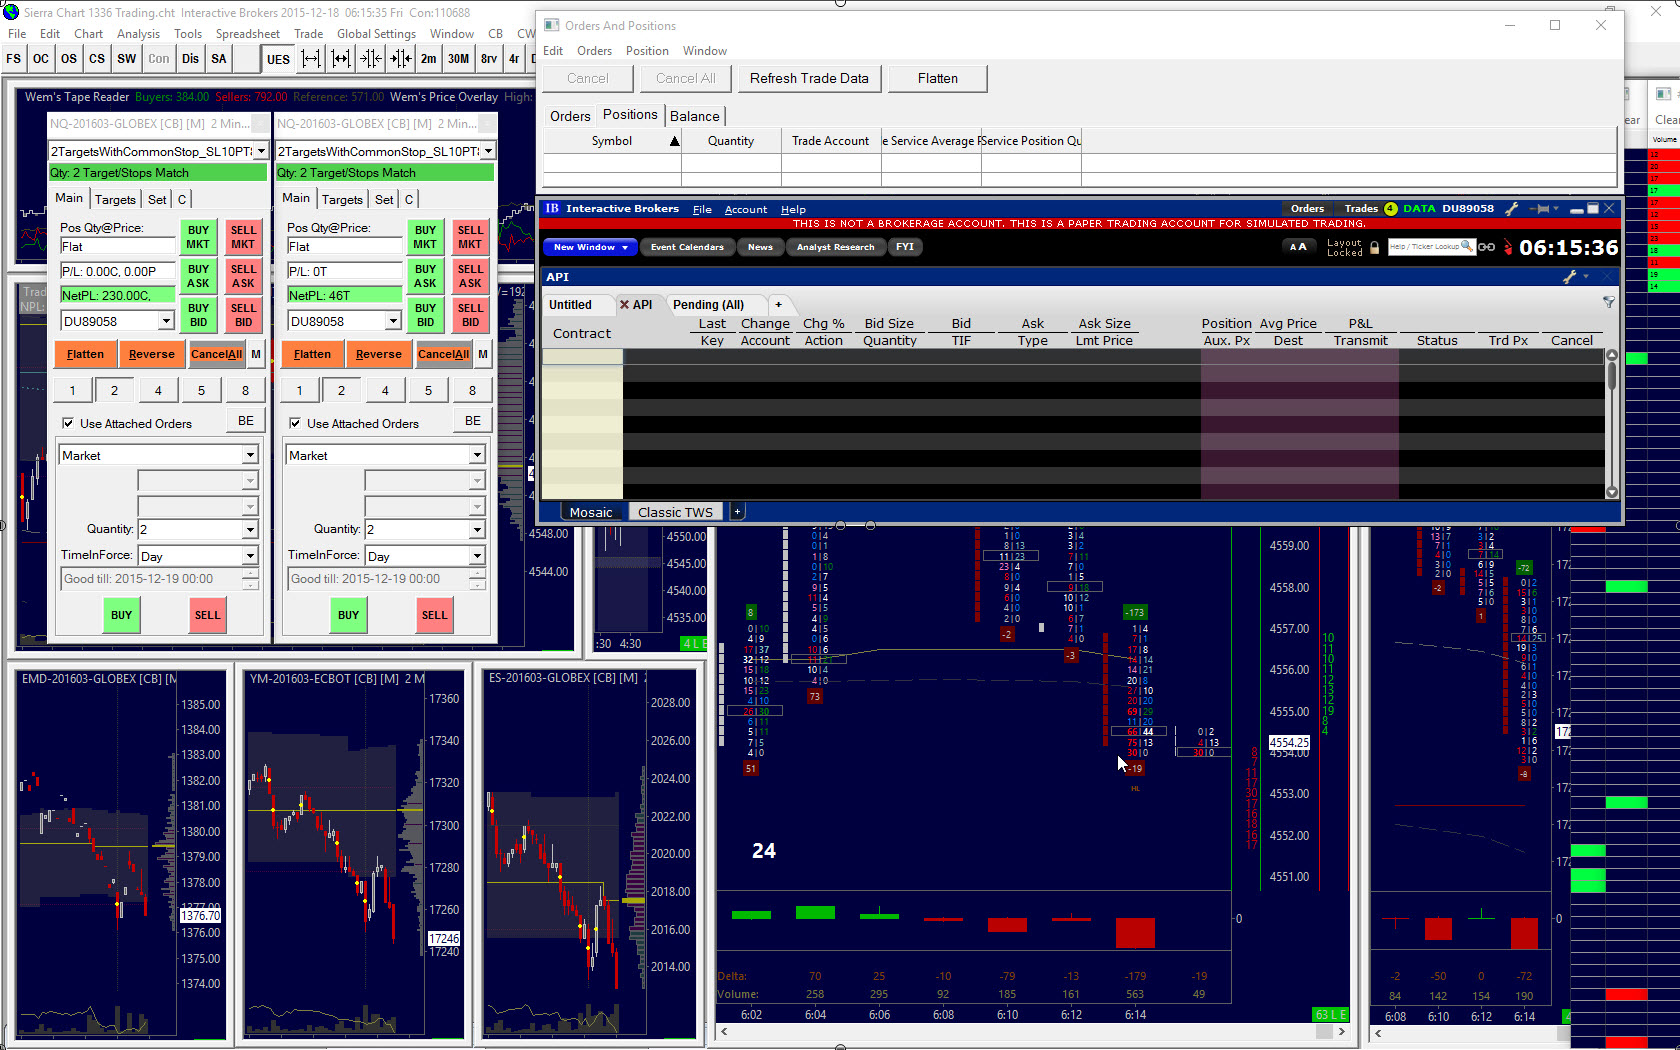The width and height of the screenshot is (1680, 1050).
Task: Click the bold compress-bar-spacing icon
Action: click(401, 59)
